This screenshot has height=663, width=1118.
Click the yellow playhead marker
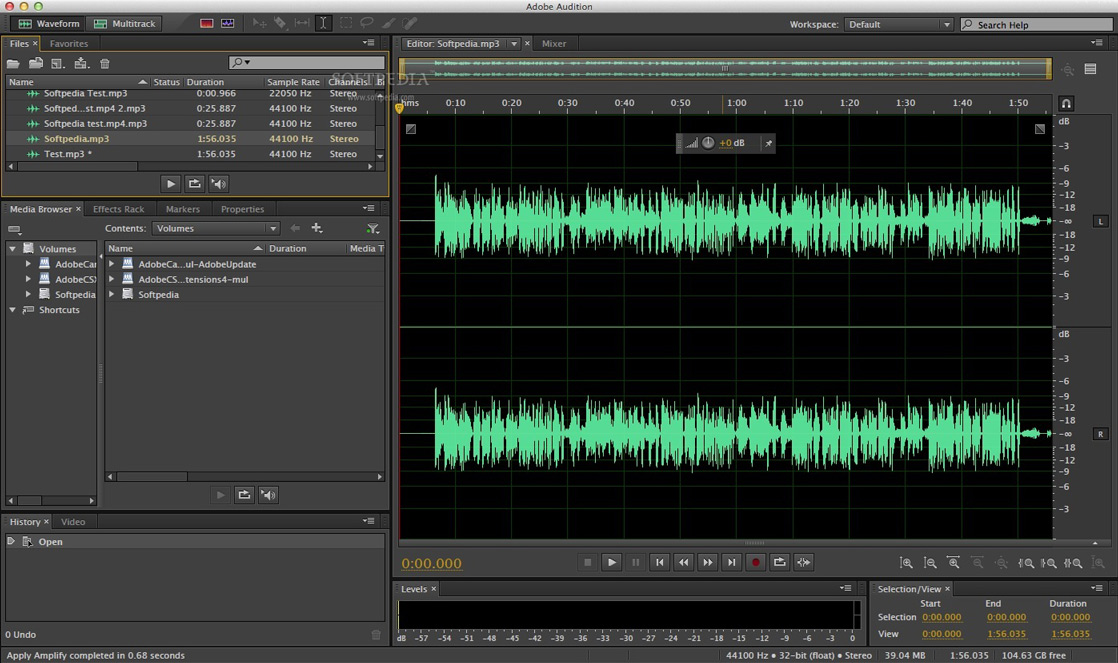[399, 108]
